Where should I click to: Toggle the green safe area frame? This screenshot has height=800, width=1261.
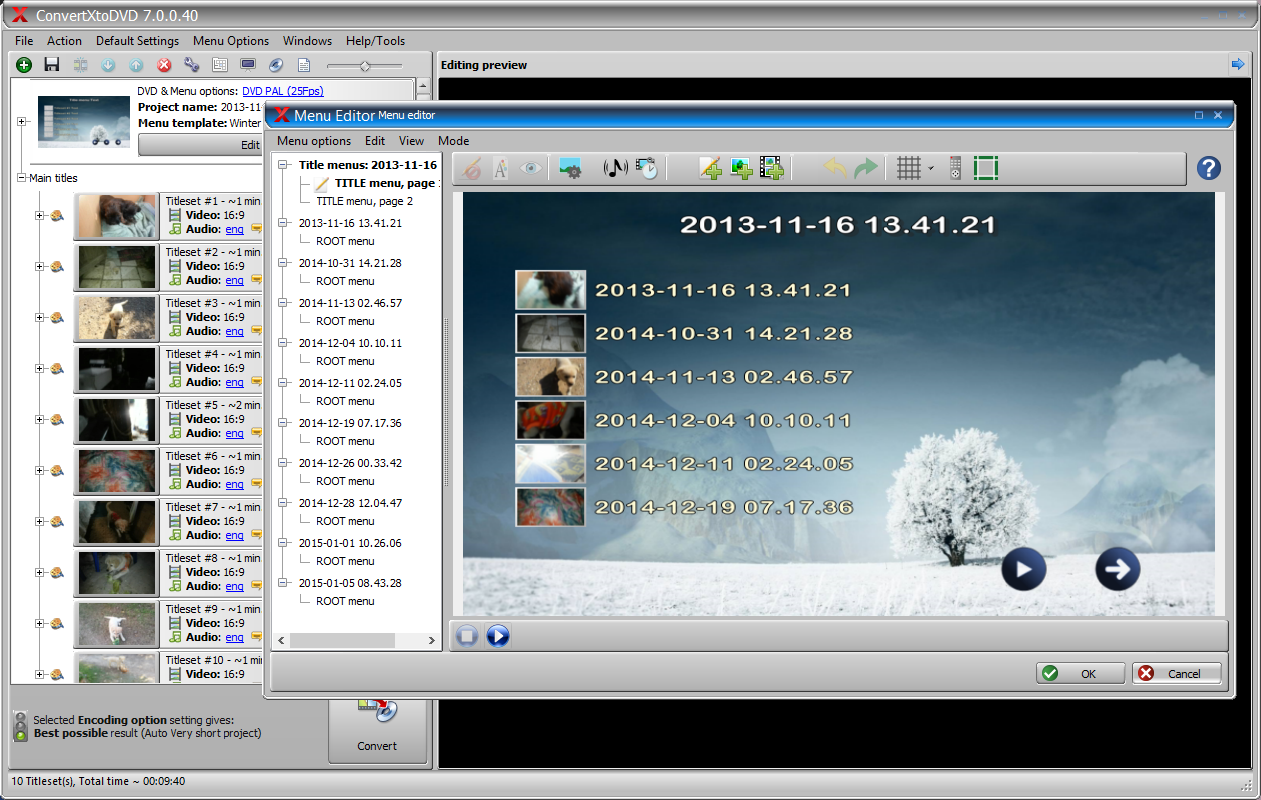click(x=986, y=169)
